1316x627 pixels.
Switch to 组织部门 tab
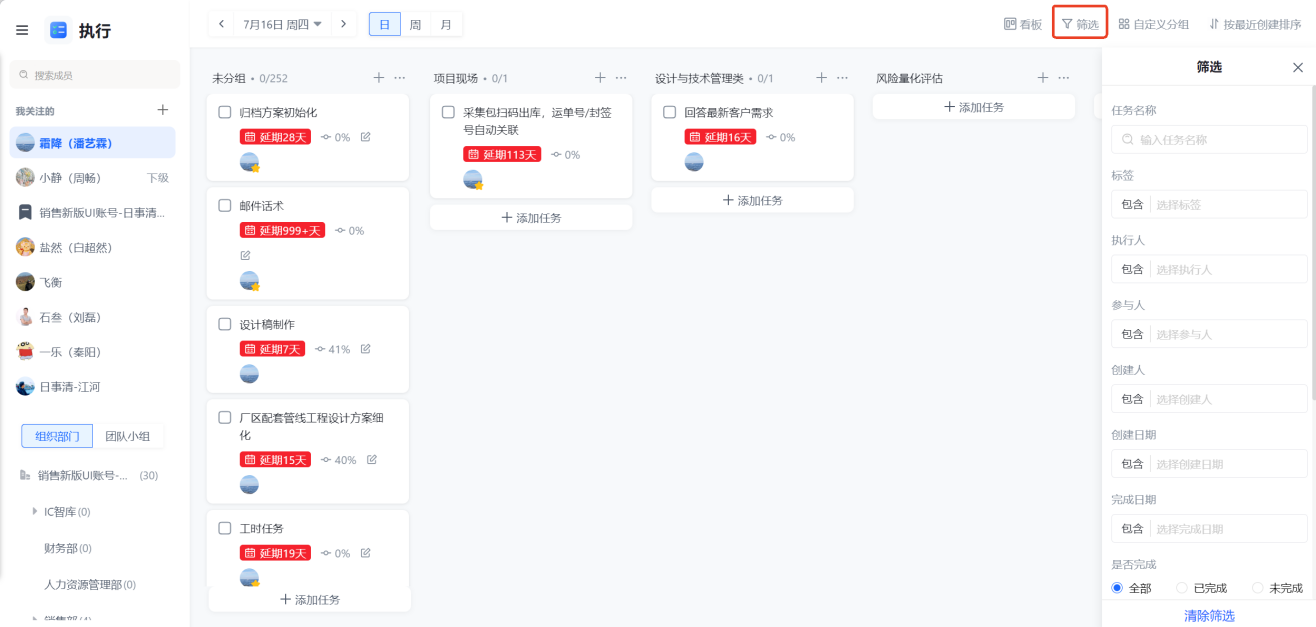57,436
